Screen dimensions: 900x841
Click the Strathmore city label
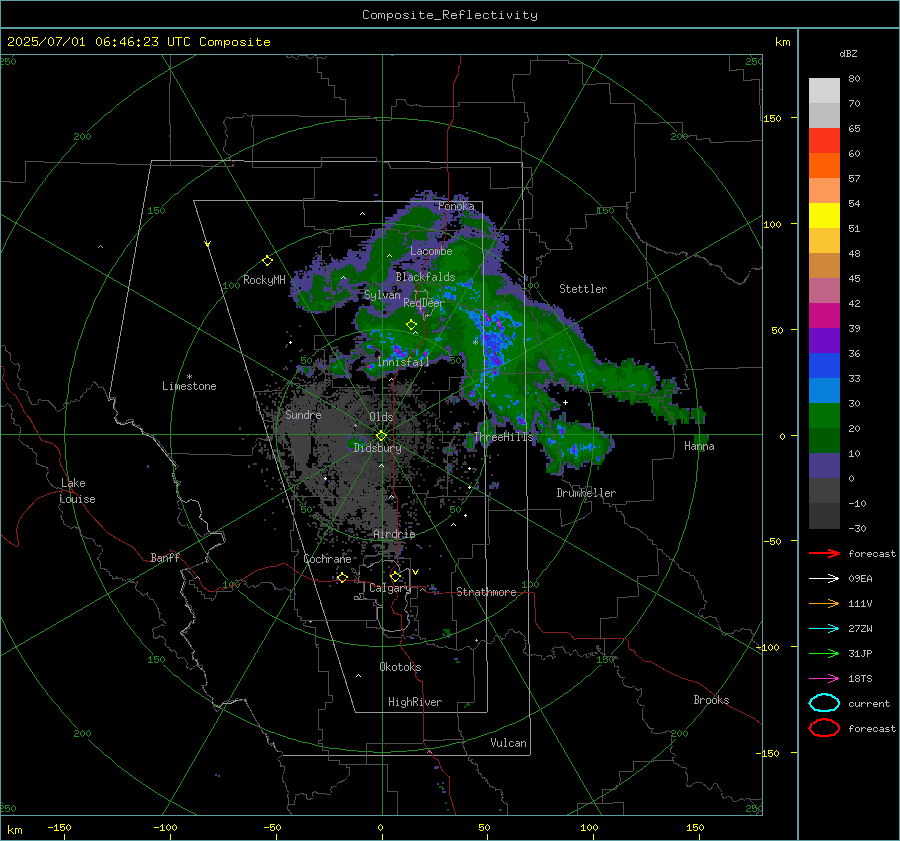pyautogui.click(x=486, y=592)
